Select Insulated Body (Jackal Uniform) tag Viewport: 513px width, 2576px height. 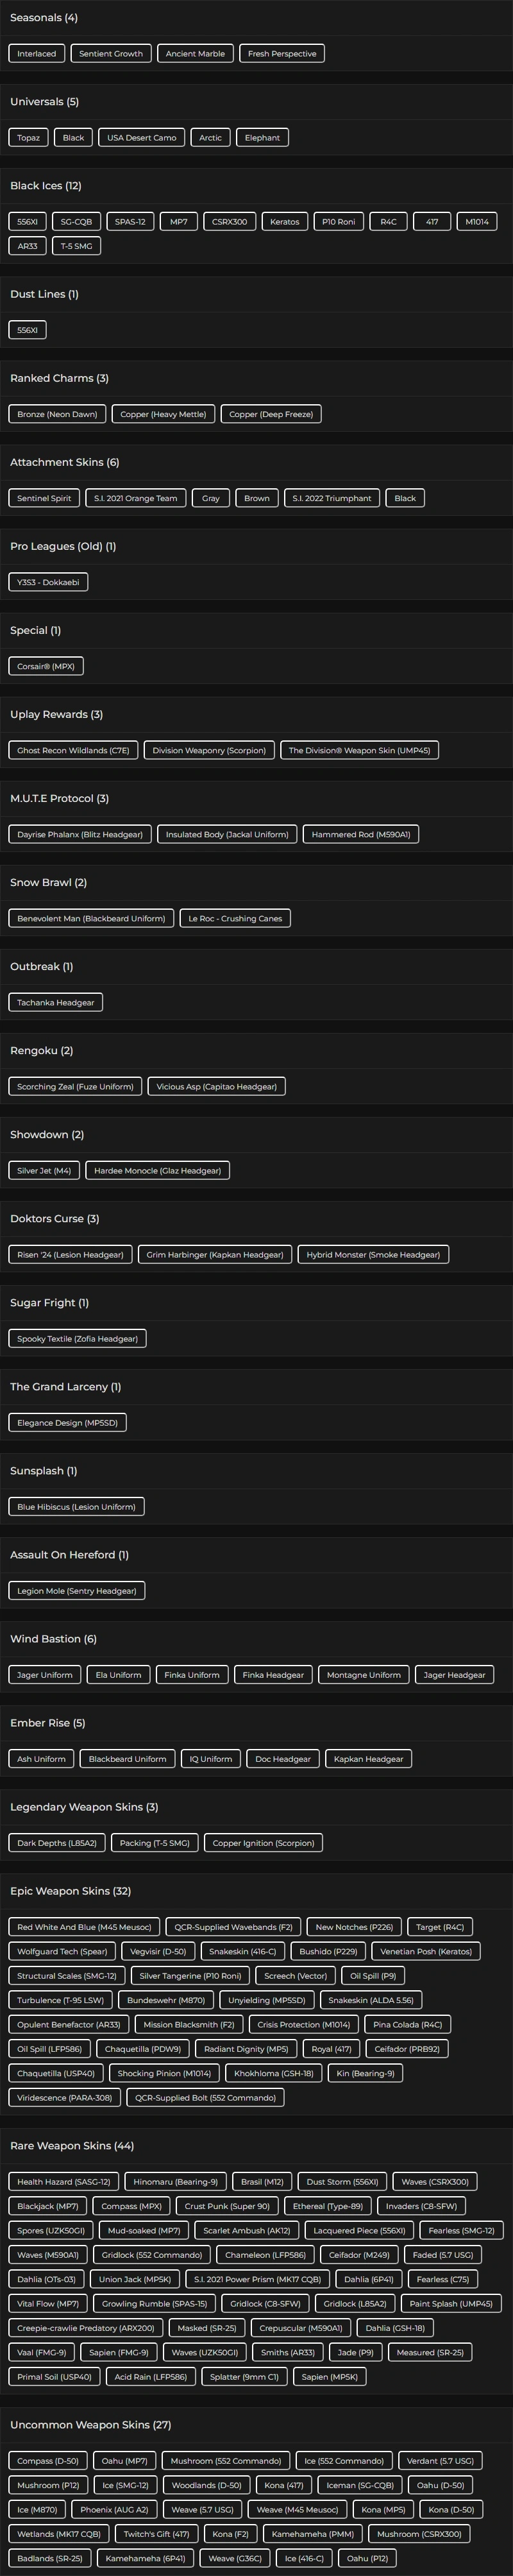click(227, 834)
